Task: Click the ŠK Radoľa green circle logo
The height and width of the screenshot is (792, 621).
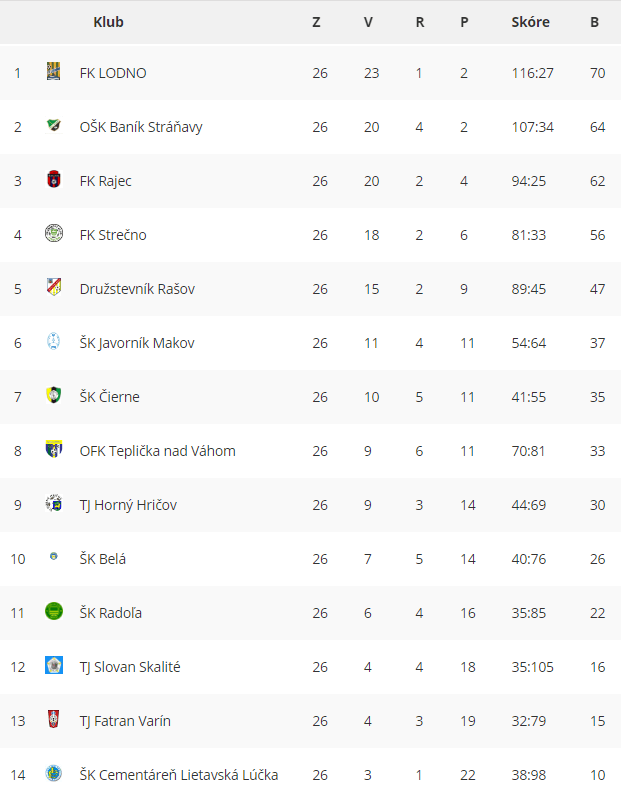Action: [54, 611]
